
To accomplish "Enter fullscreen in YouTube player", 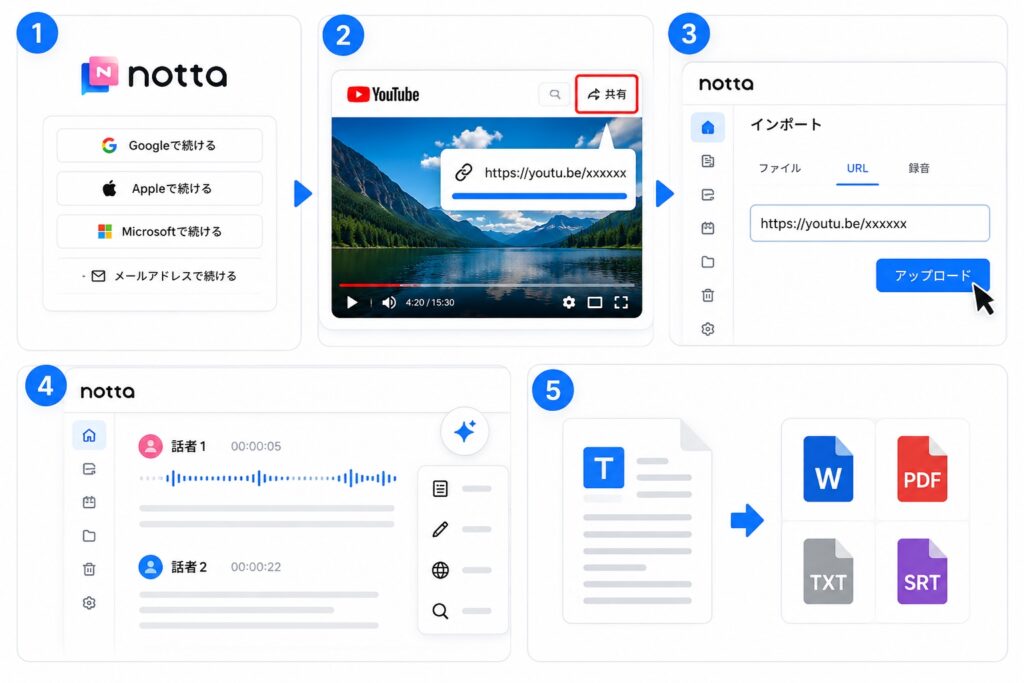I will pyautogui.click(x=621, y=302).
